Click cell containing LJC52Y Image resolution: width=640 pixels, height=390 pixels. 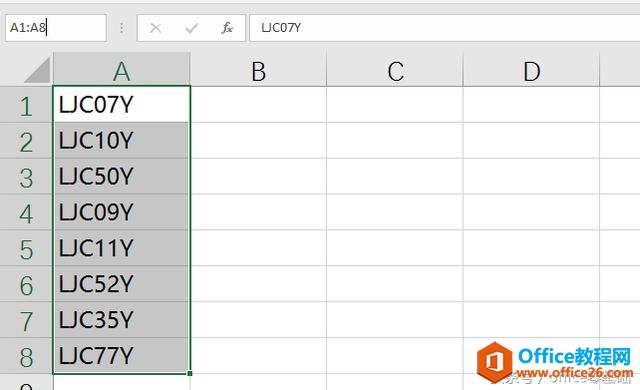point(122,284)
